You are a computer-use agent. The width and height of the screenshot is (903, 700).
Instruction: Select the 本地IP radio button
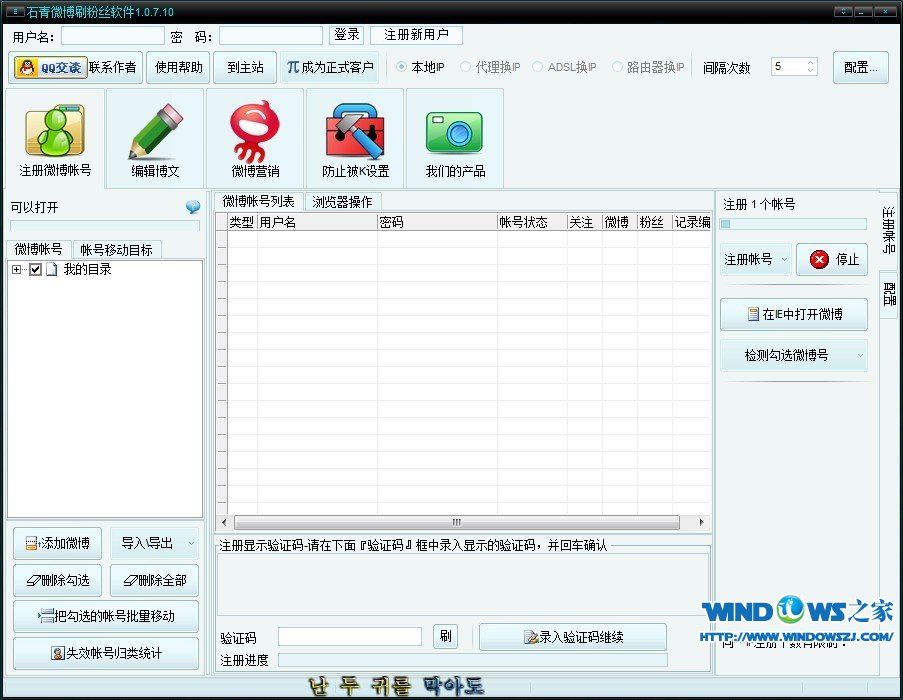pyautogui.click(x=402, y=67)
